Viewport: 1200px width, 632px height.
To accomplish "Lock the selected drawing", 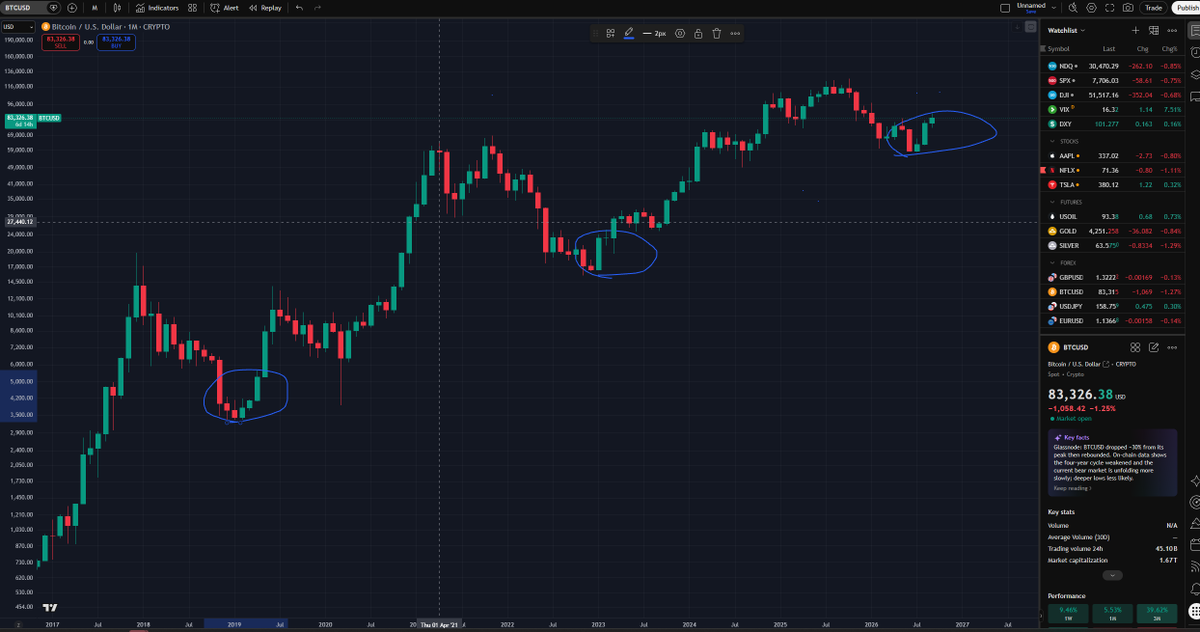I will tap(698, 33).
